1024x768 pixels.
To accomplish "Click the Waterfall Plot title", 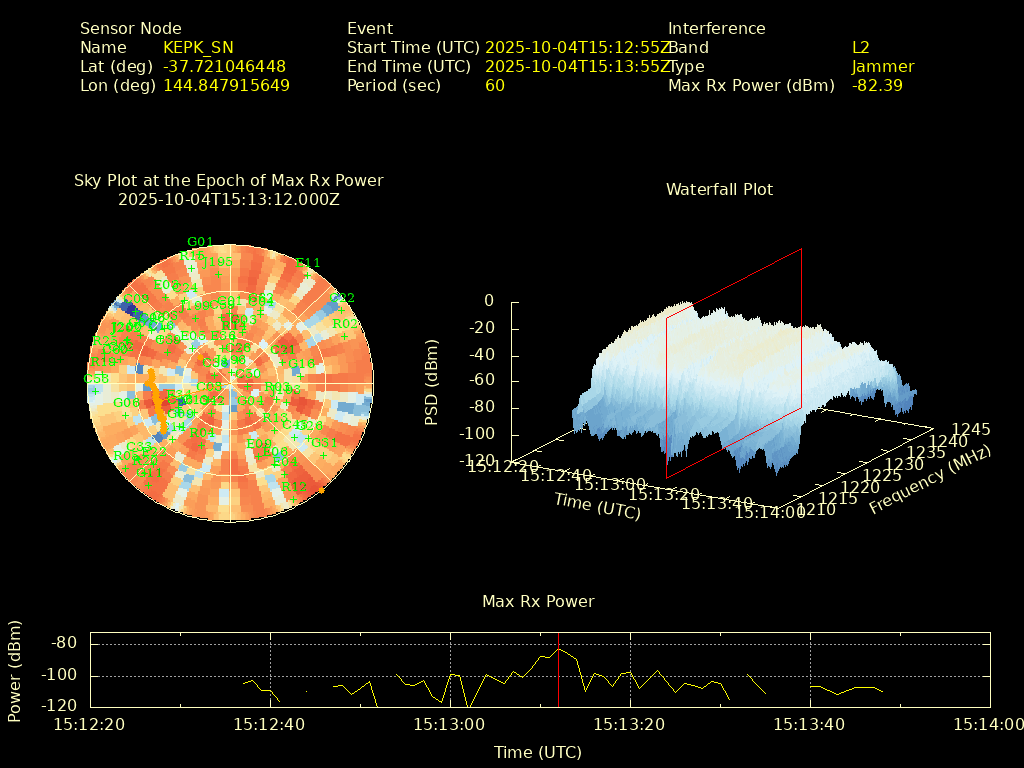I will click(x=719, y=190).
